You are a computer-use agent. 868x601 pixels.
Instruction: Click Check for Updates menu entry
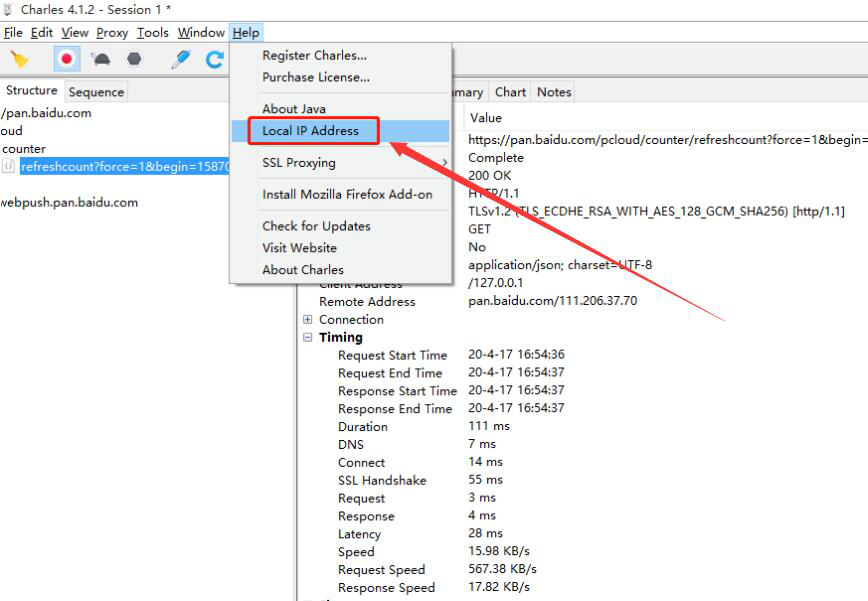point(316,226)
